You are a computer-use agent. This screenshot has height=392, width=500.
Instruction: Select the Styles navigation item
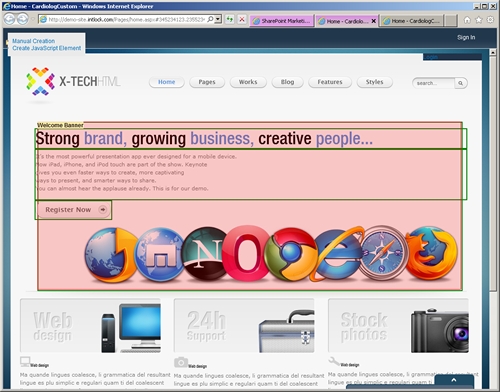(x=375, y=82)
